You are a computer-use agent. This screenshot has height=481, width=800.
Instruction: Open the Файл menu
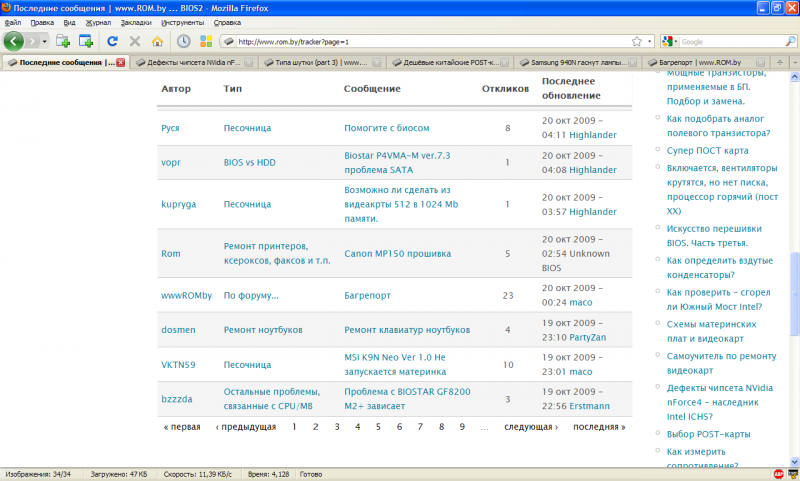pos(13,22)
